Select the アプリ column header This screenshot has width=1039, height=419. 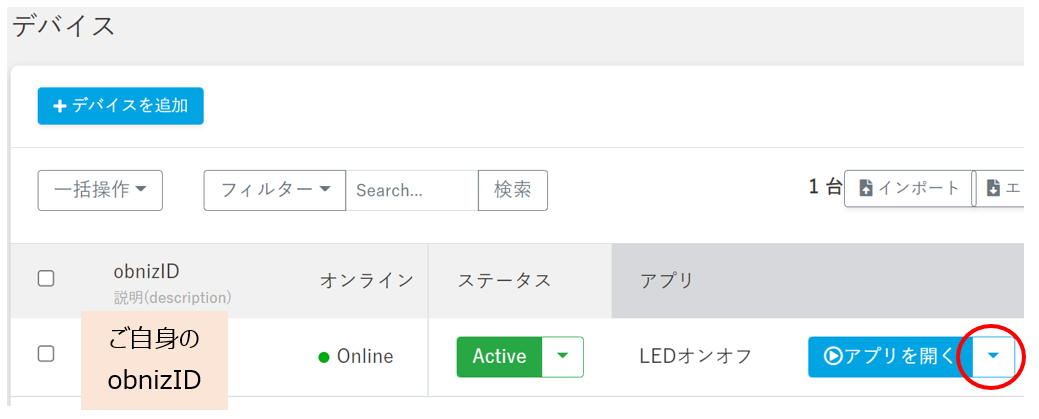tap(667, 280)
